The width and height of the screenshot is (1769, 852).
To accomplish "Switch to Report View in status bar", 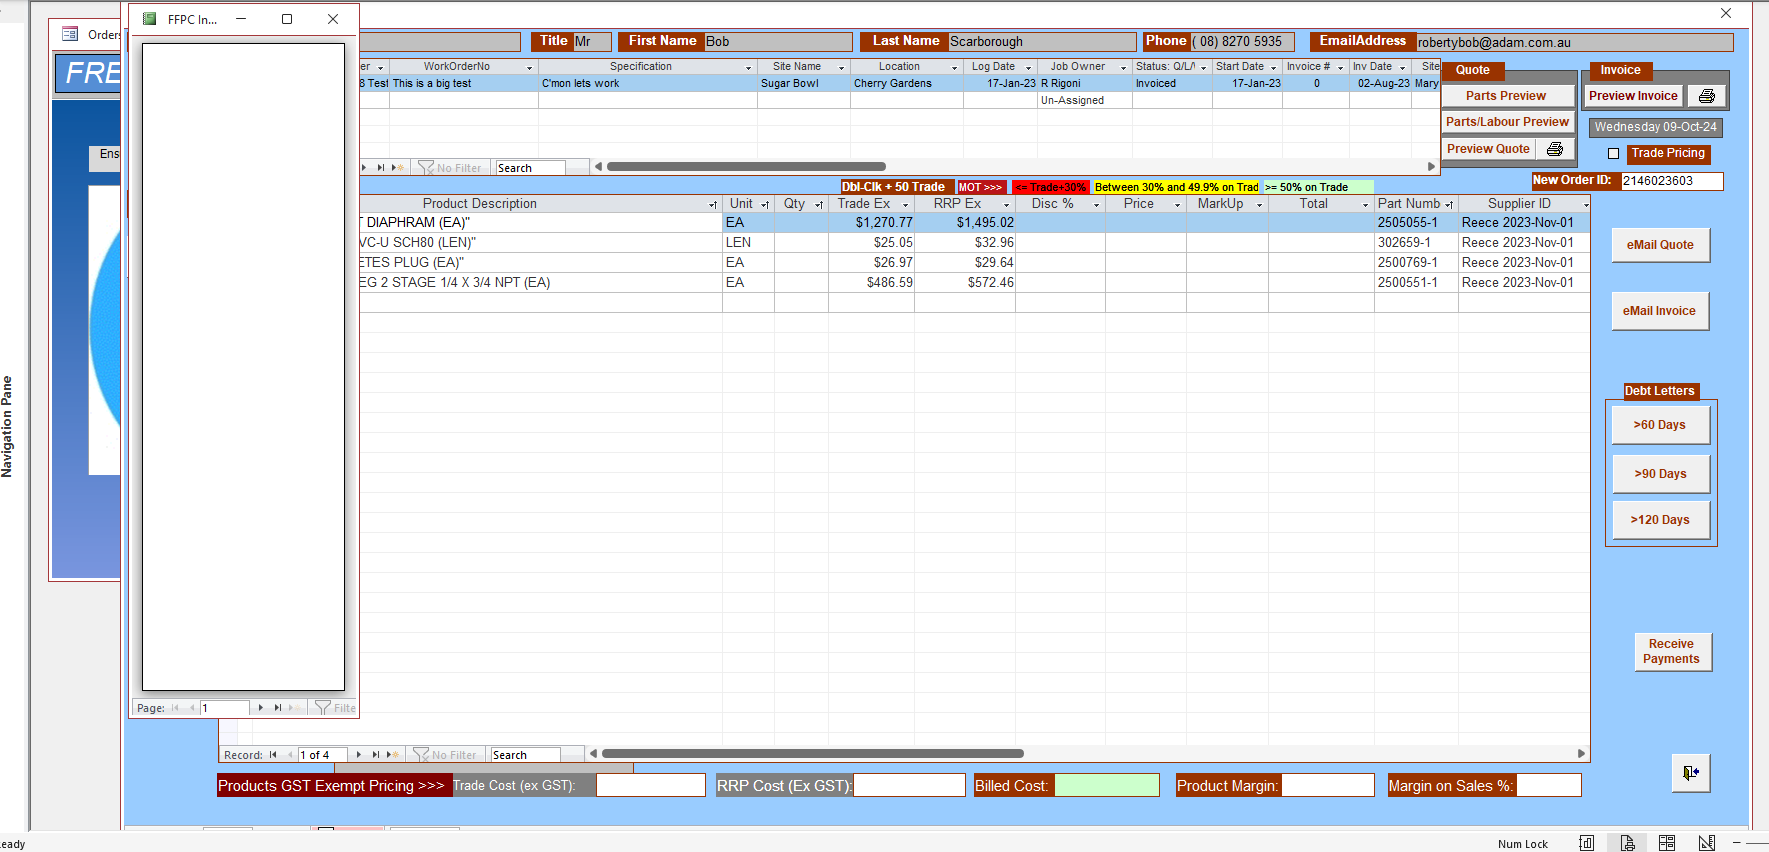I will point(1587,843).
